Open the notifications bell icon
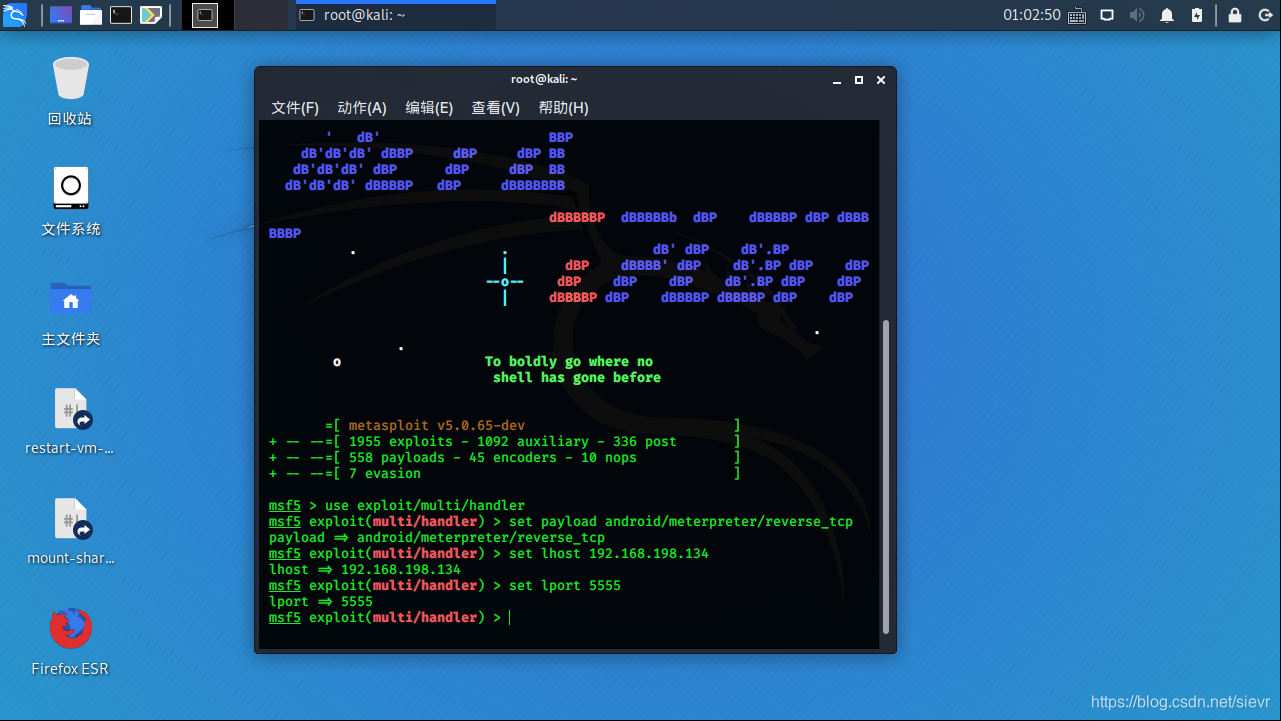The image size is (1281, 721). tap(1167, 15)
